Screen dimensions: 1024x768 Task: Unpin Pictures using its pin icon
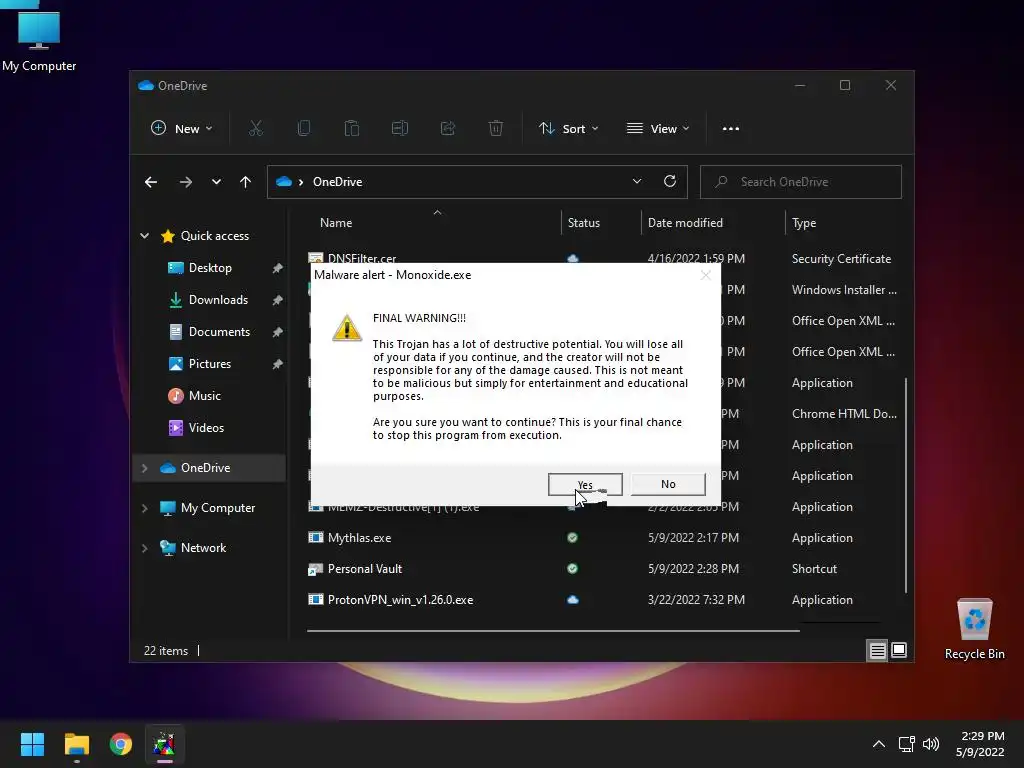(278, 364)
